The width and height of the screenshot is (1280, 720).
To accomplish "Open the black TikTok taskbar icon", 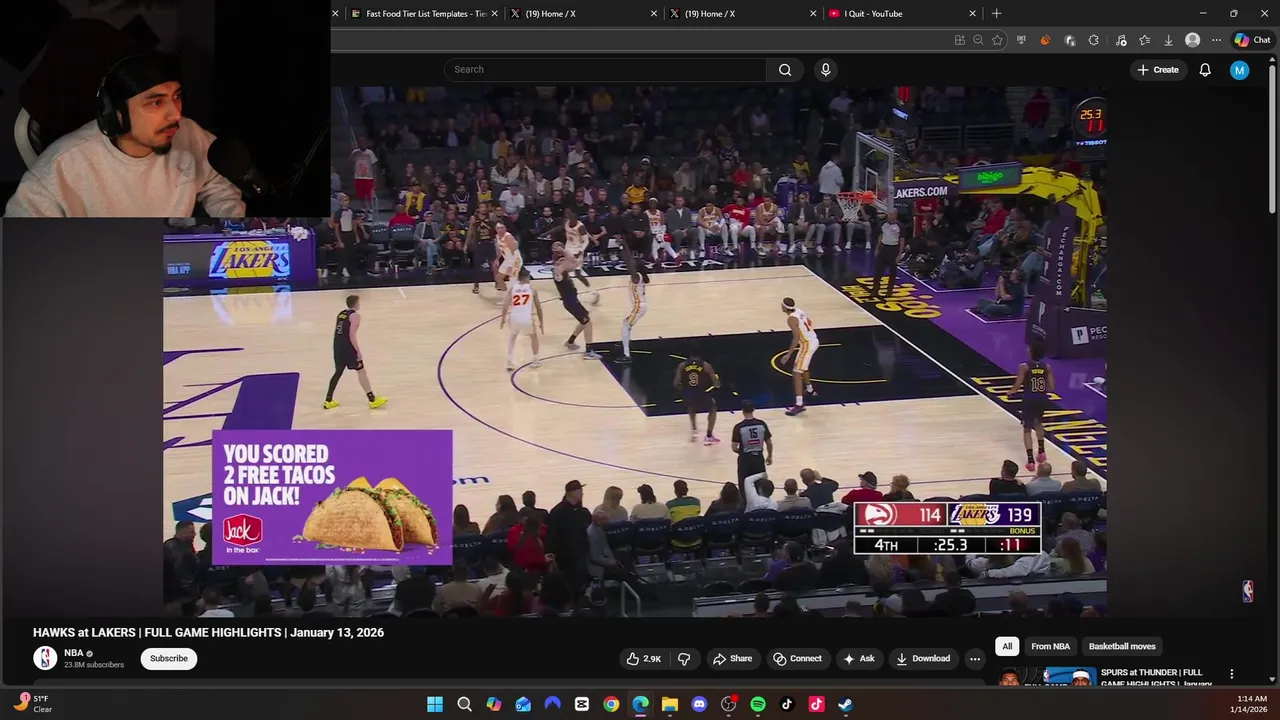I will point(787,704).
